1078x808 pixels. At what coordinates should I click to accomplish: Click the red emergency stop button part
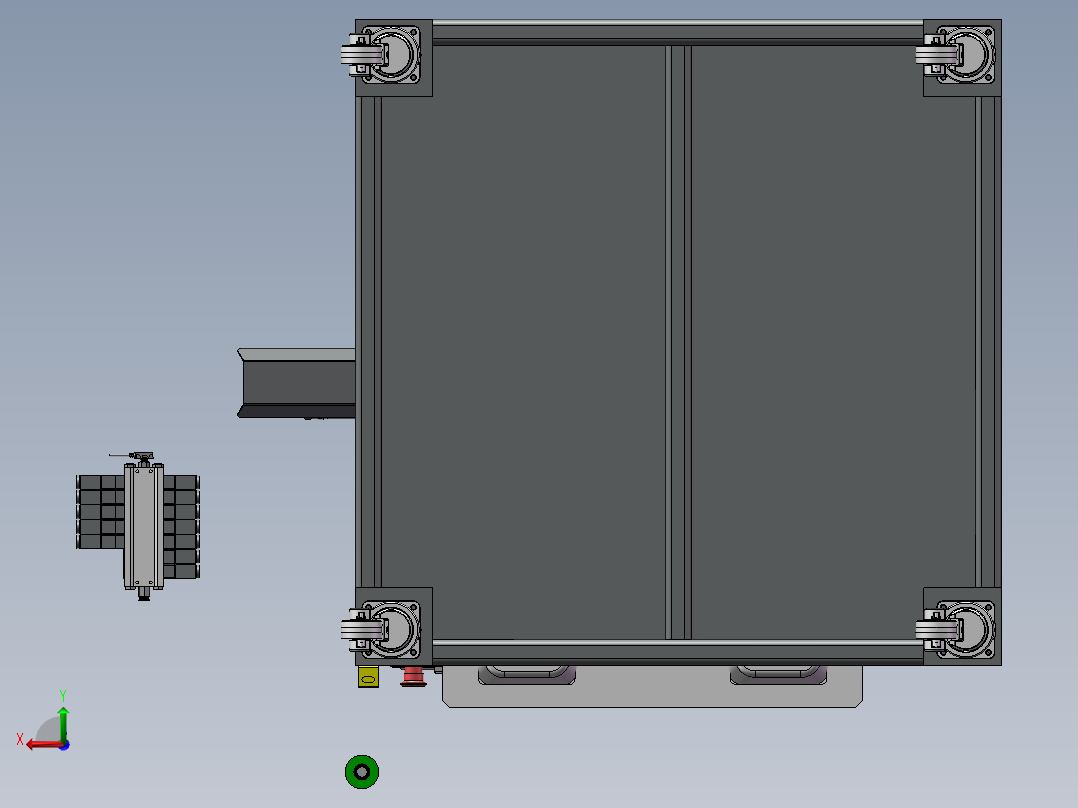pyautogui.click(x=414, y=677)
